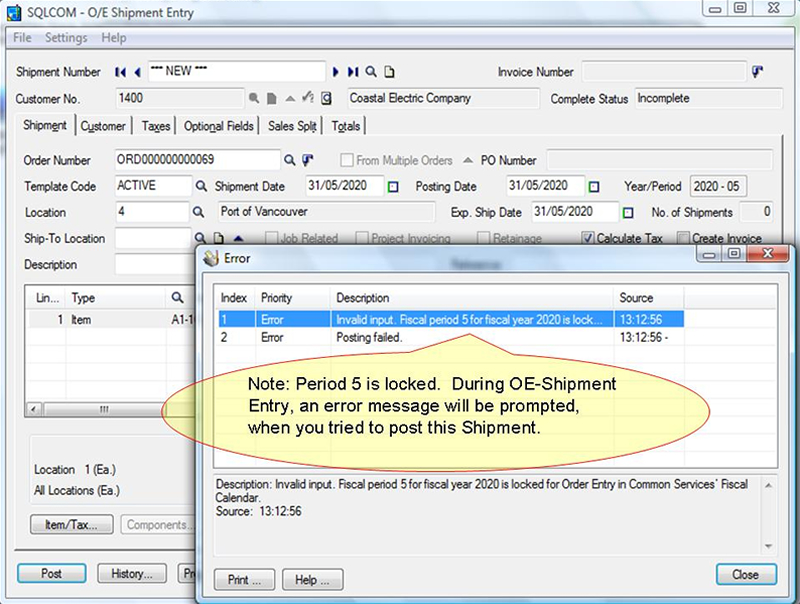Go to first shipment record
Viewport: 800px width, 604px height.
[x=120, y=72]
